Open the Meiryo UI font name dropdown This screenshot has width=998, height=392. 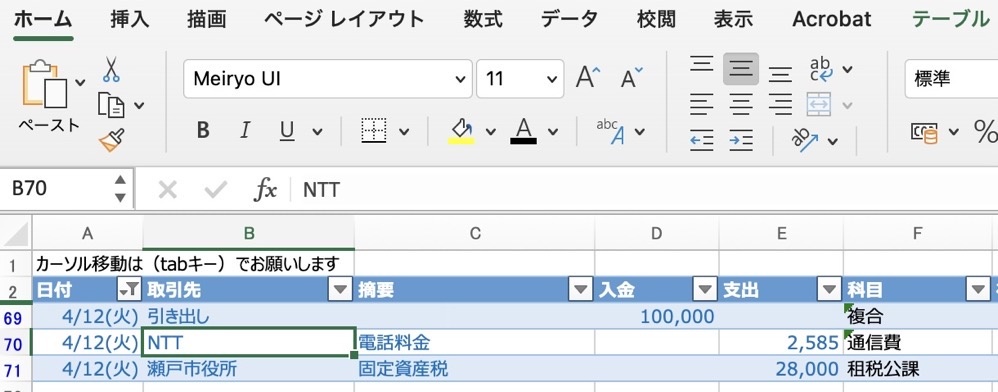click(x=460, y=79)
